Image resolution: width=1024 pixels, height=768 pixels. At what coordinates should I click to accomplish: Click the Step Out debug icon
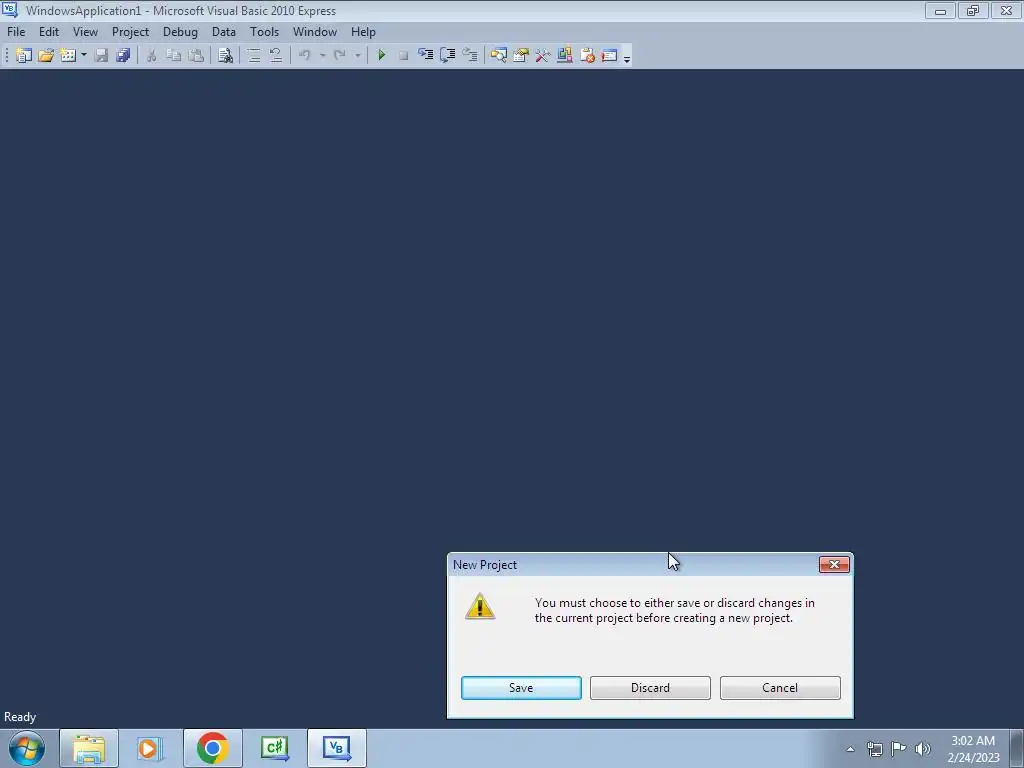click(470, 56)
